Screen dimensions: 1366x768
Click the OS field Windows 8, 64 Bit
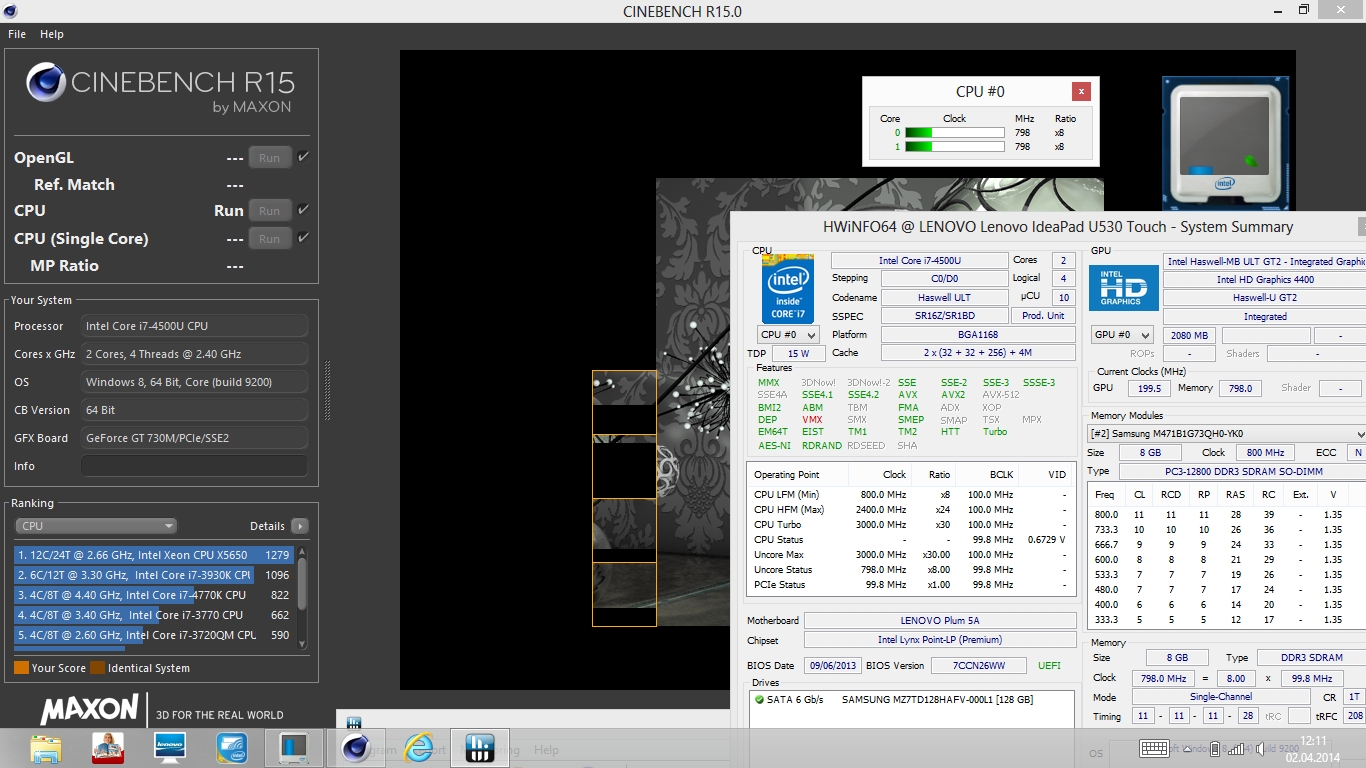pyautogui.click(x=194, y=382)
